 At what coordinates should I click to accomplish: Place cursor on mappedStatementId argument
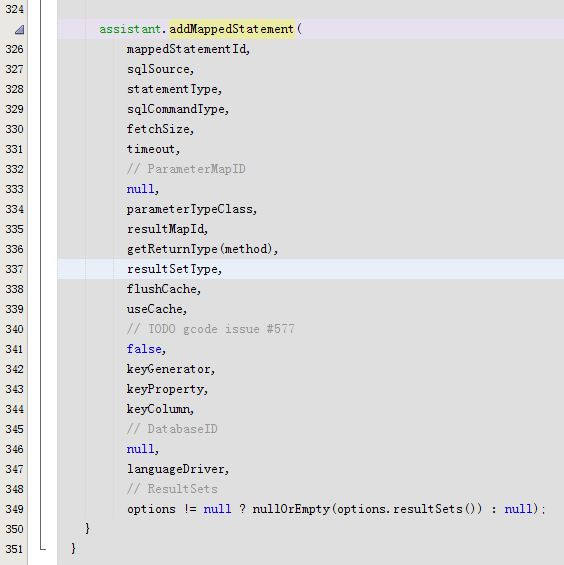pyautogui.click(x=186, y=49)
